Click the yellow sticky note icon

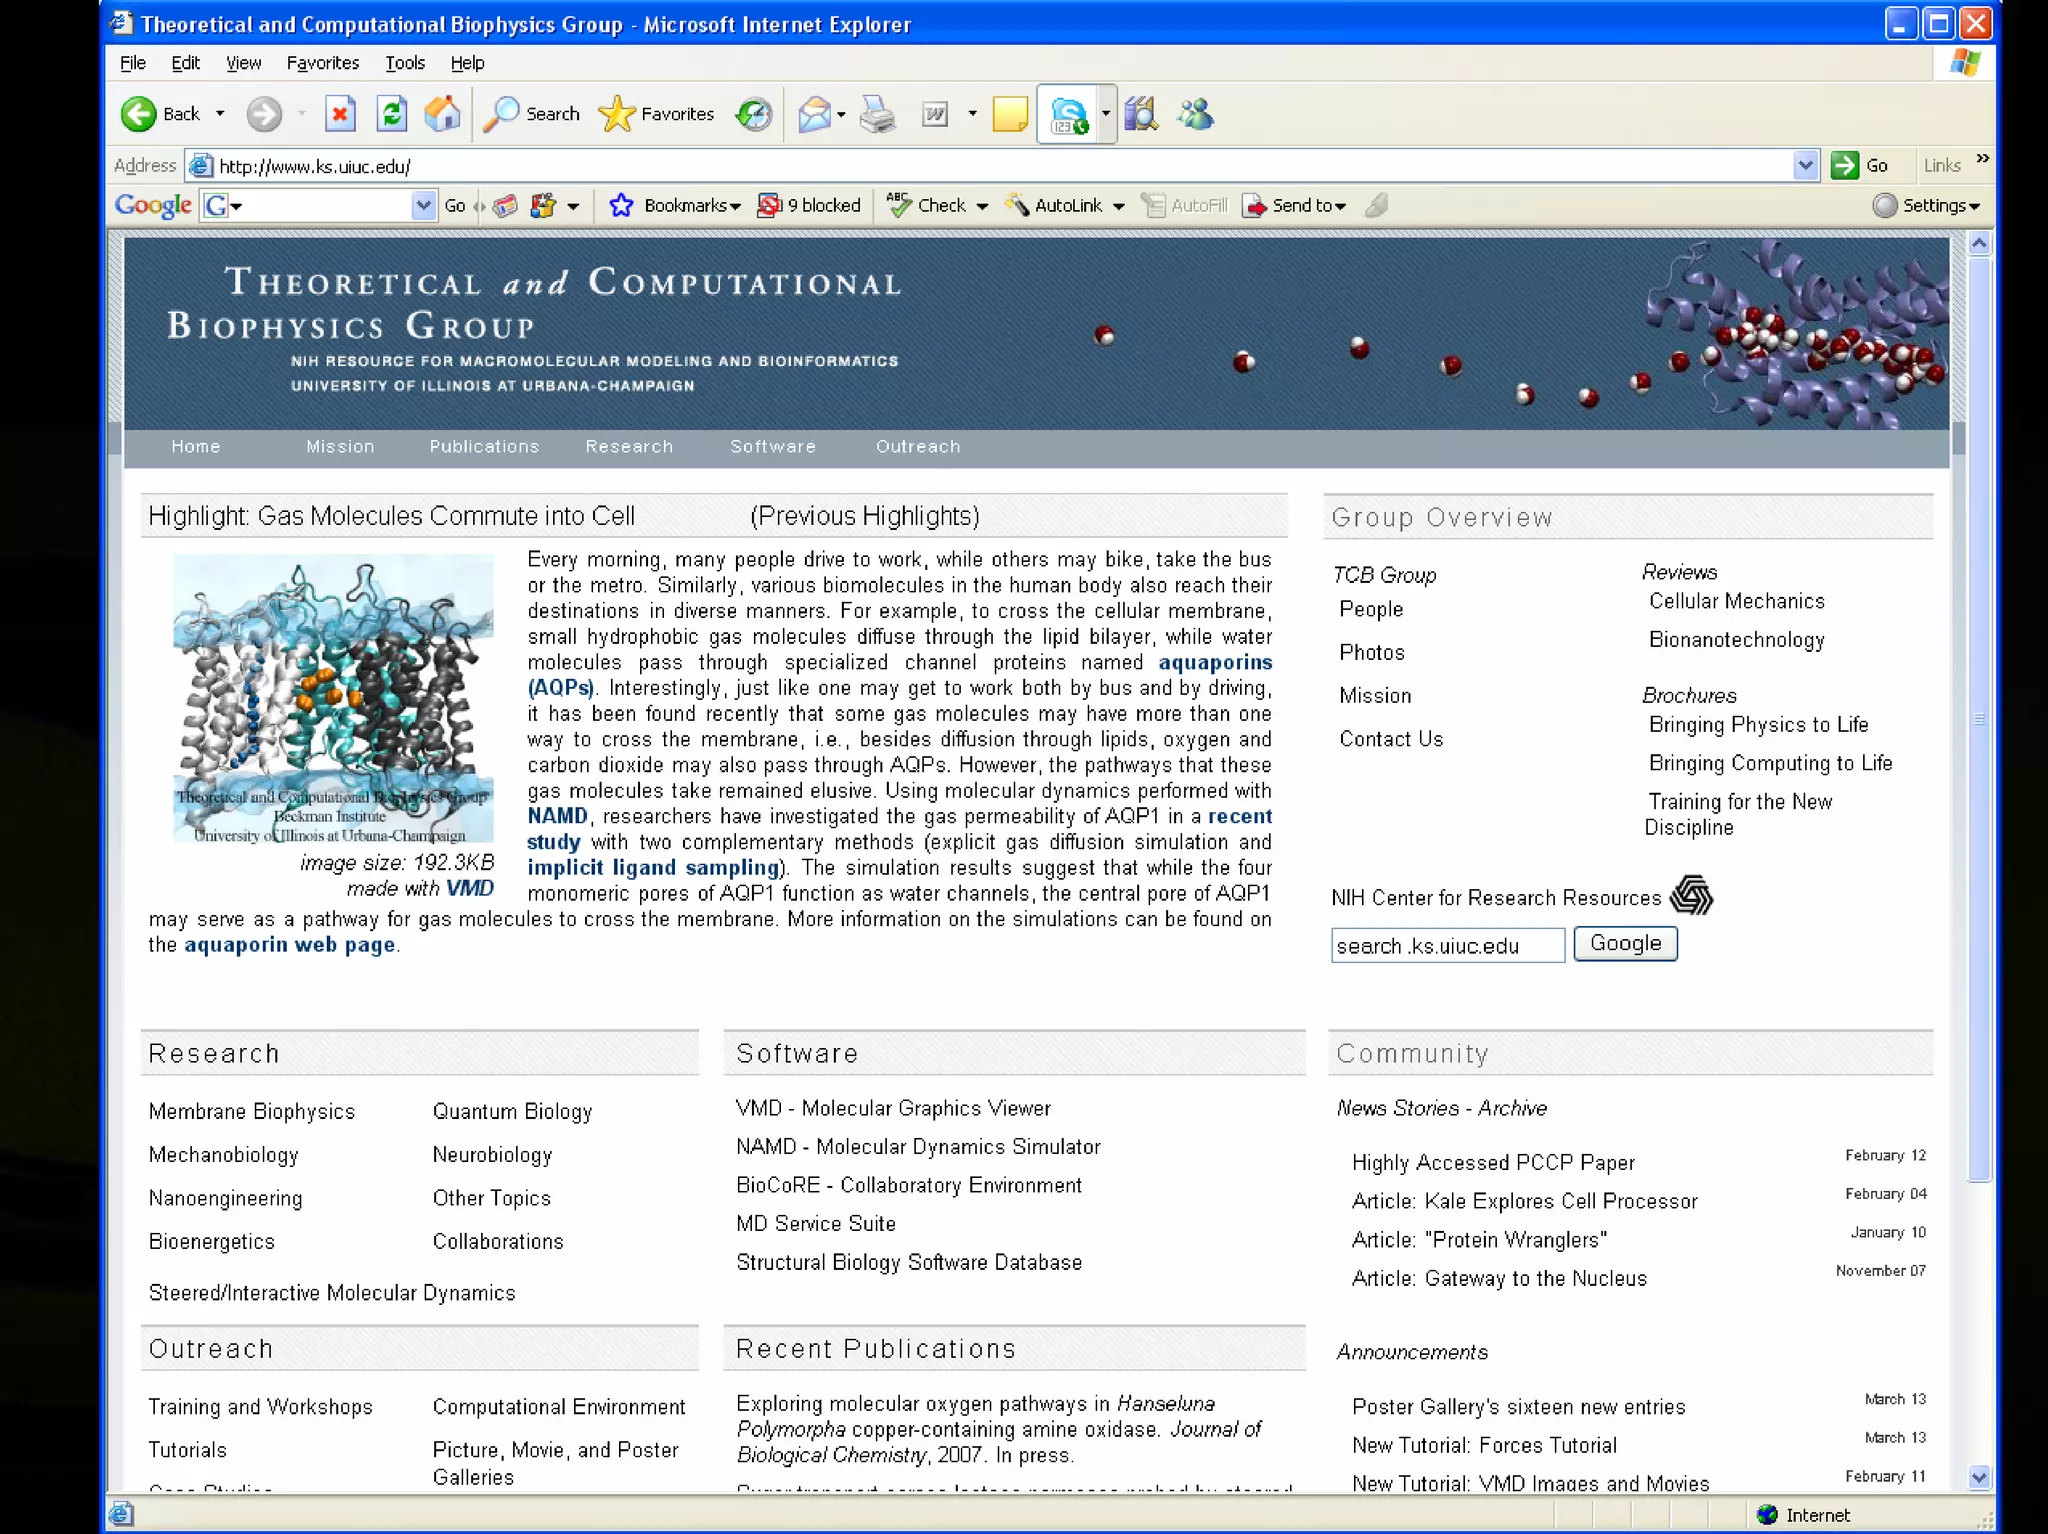tap(1009, 114)
